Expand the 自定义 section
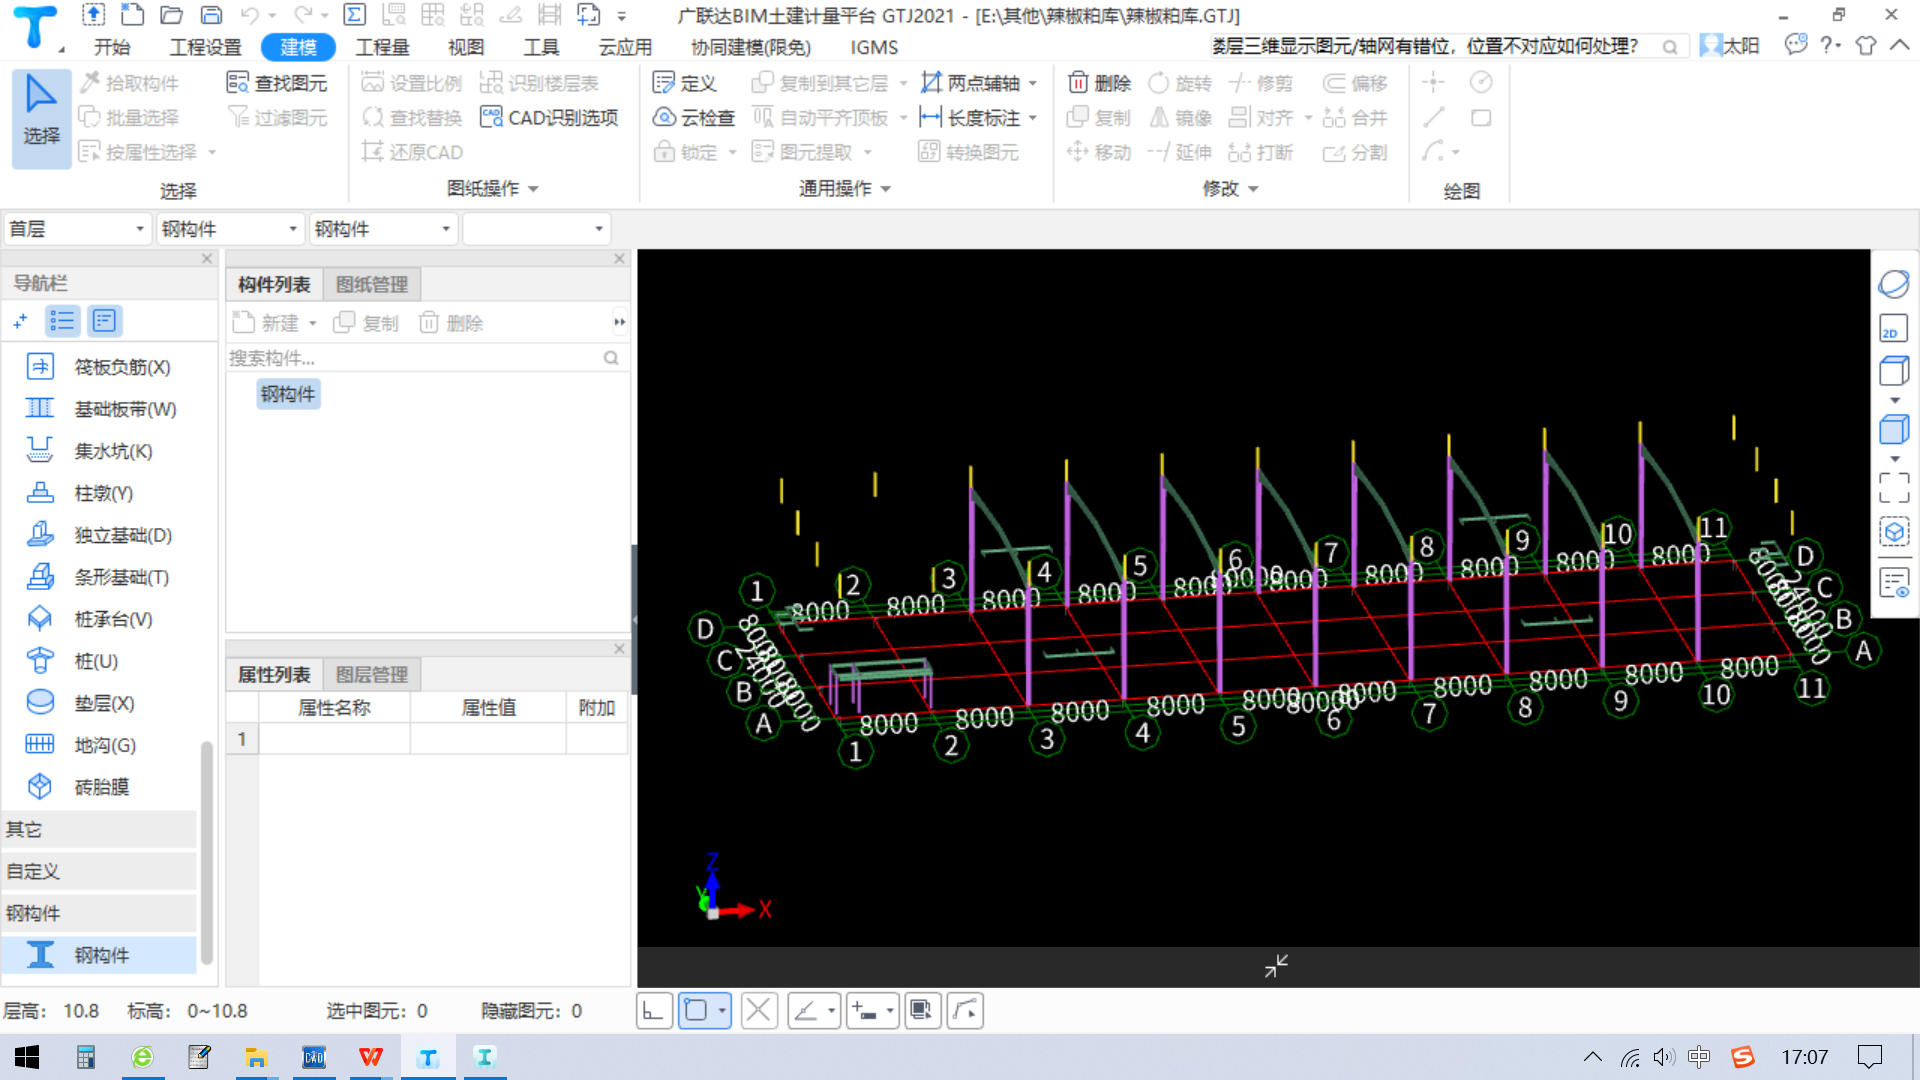 [100, 871]
